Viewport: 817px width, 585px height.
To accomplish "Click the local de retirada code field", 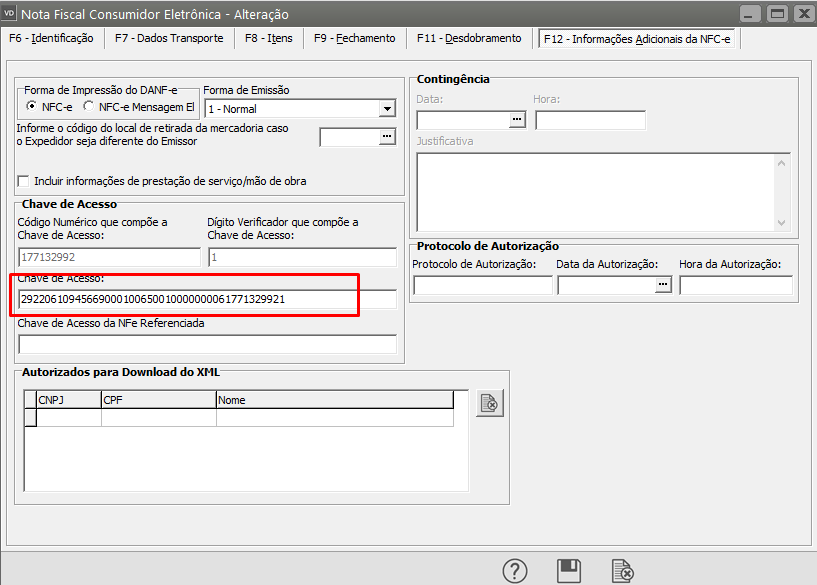I will (350, 136).
